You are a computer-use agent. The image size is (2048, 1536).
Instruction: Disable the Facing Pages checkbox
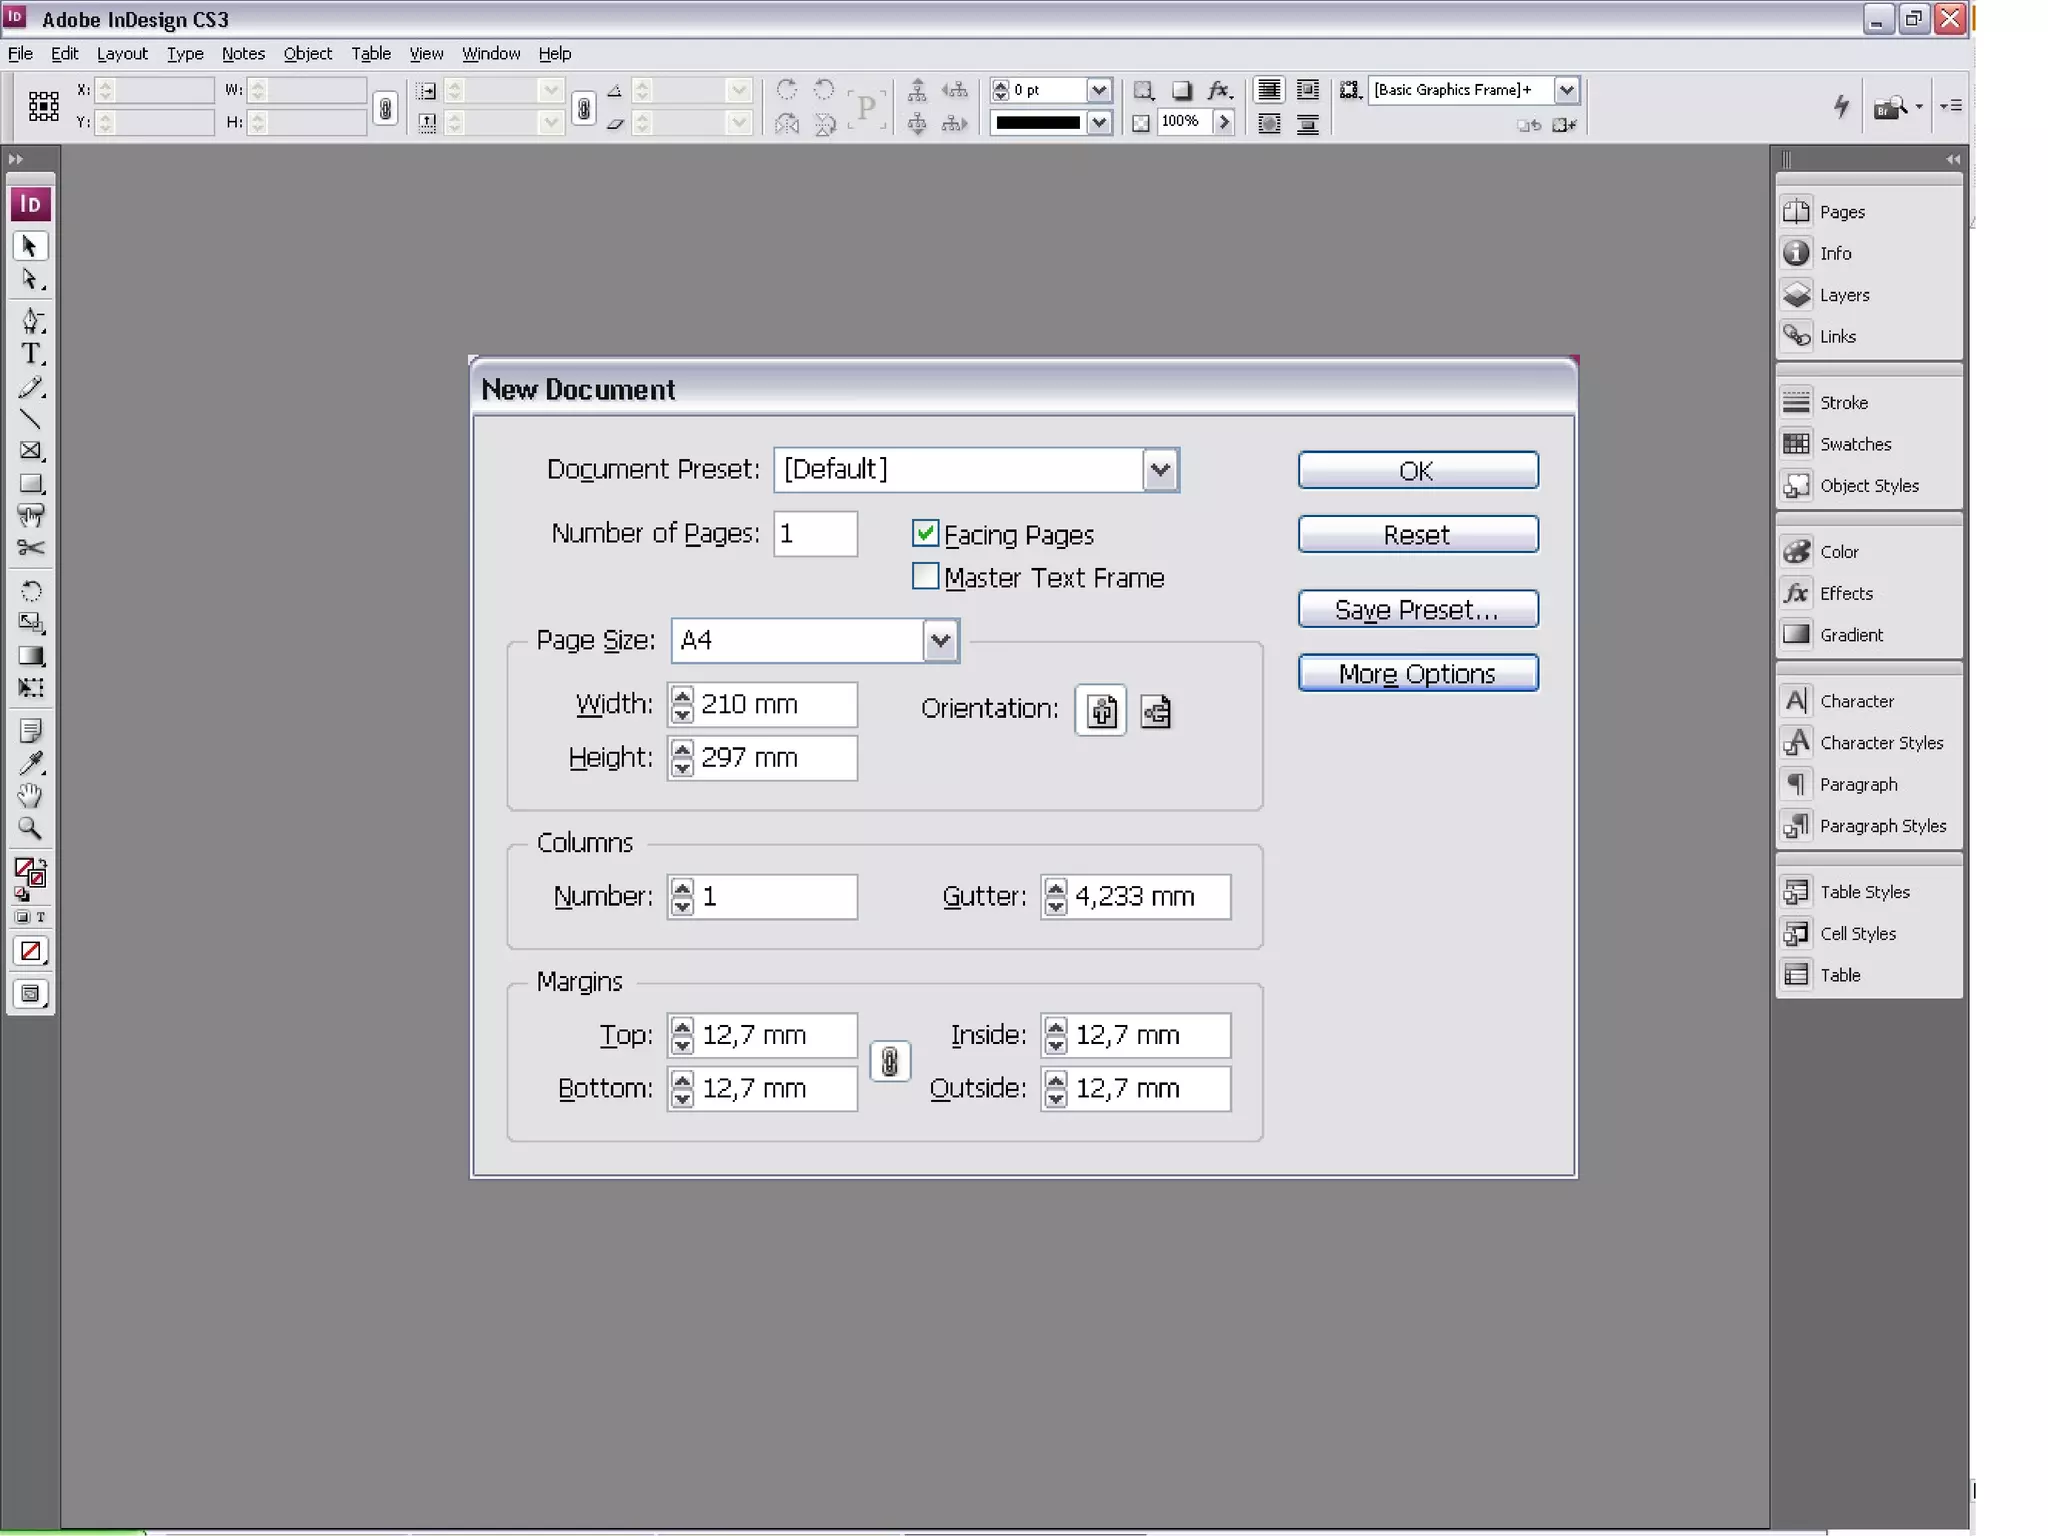[925, 534]
